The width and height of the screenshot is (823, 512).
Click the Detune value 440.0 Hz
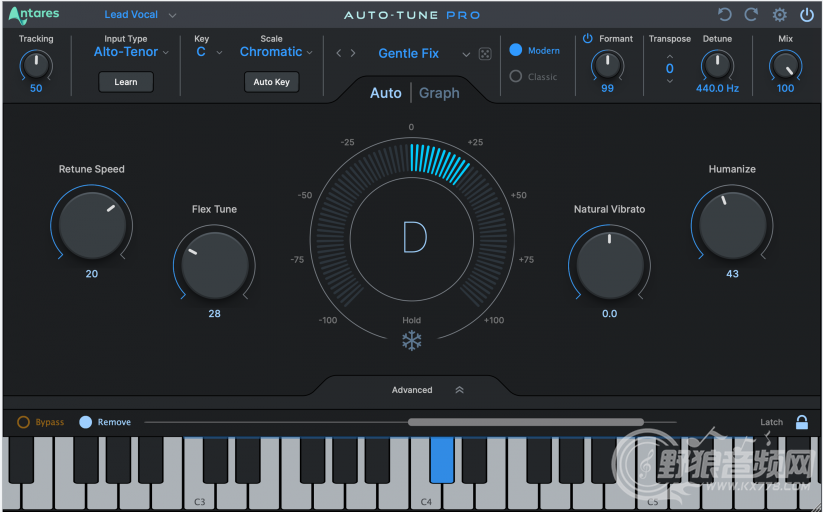coord(717,88)
